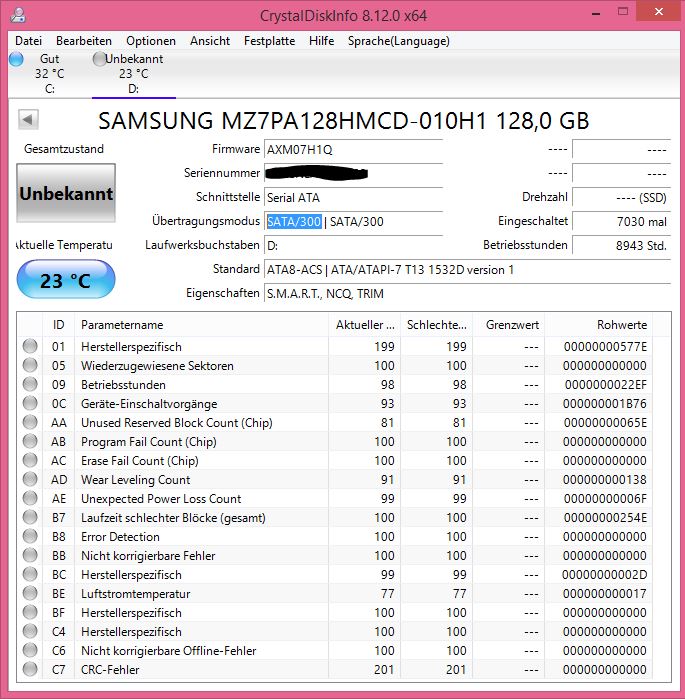Click status circle for Erase Fail Count row
Screen dimensions: 685x699
30,460
